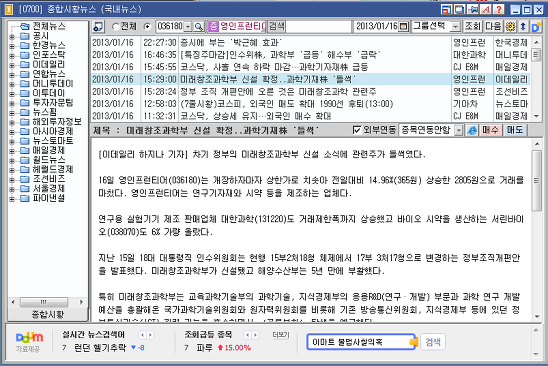Select the 해외투자정보 folder
The height and width of the screenshot is (366, 548).
point(57,122)
